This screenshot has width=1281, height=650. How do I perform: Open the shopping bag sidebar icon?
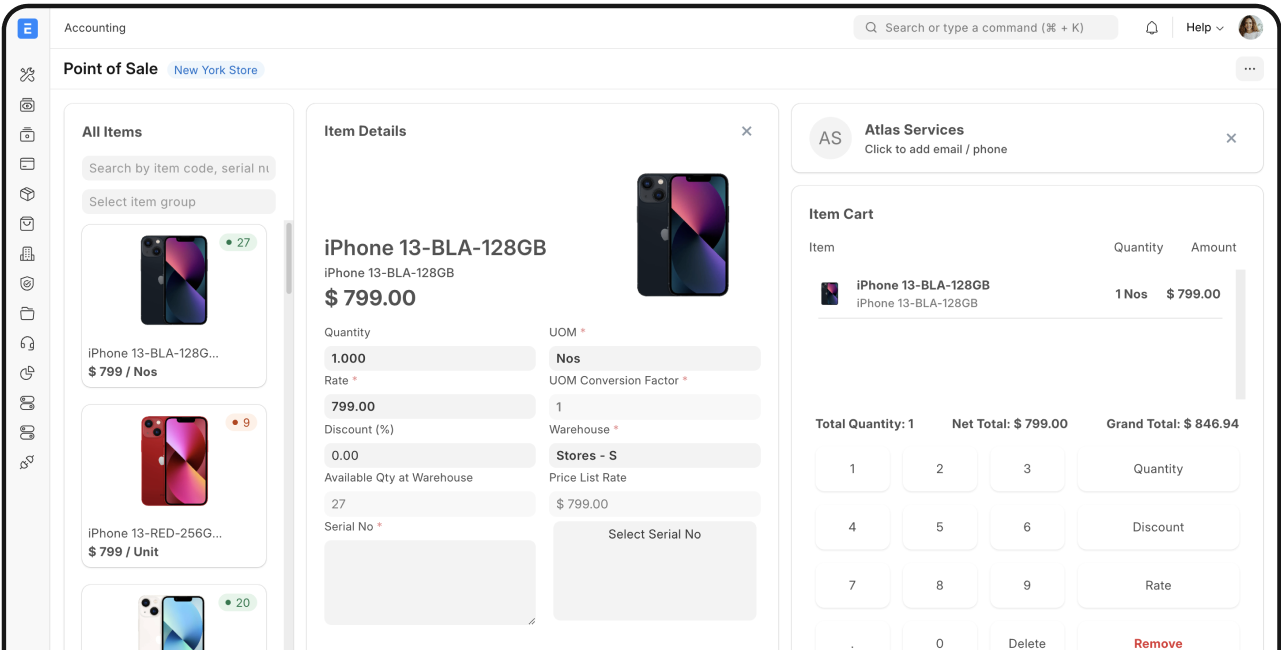point(27,224)
